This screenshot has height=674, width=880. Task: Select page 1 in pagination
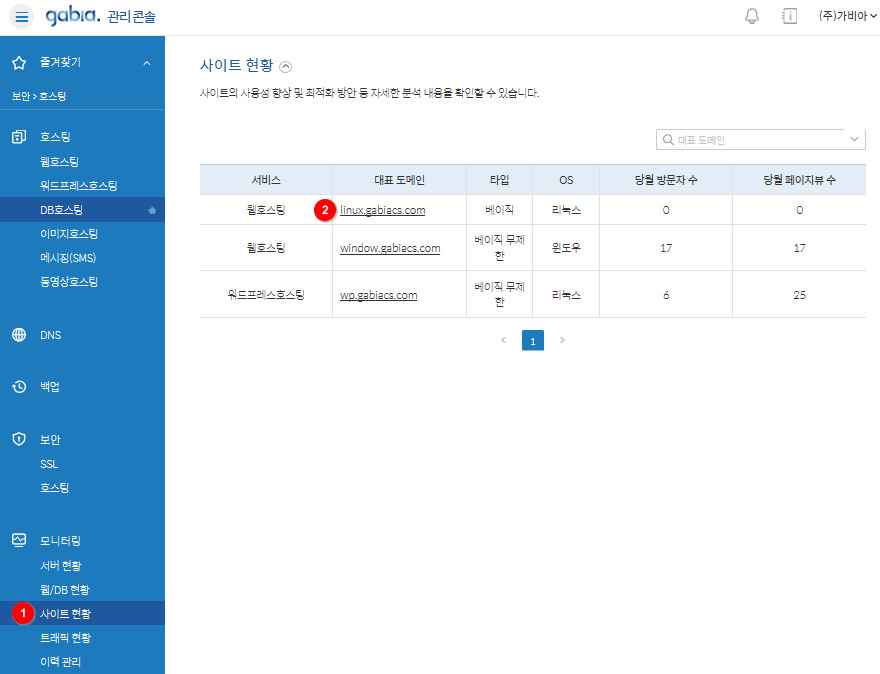point(533,341)
